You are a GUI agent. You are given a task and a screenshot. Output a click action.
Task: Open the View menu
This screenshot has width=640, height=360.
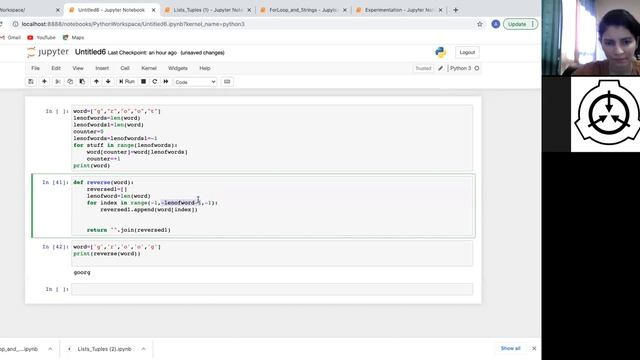pyautogui.click(x=78, y=68)
